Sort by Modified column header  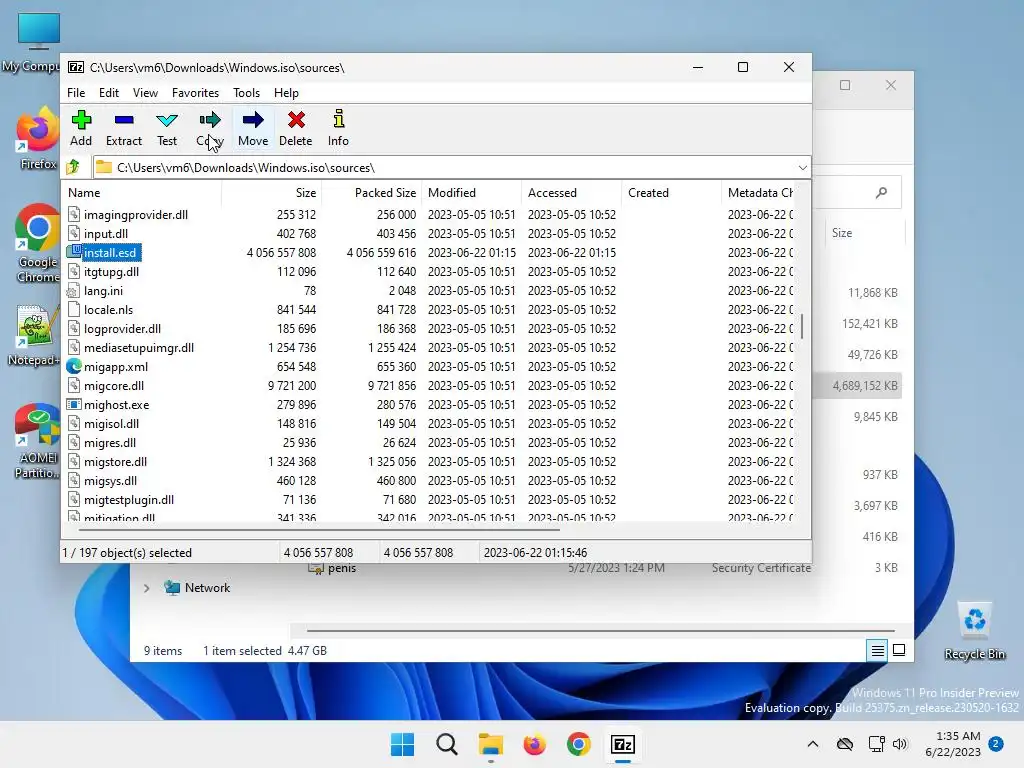click(x=472, y=193)
